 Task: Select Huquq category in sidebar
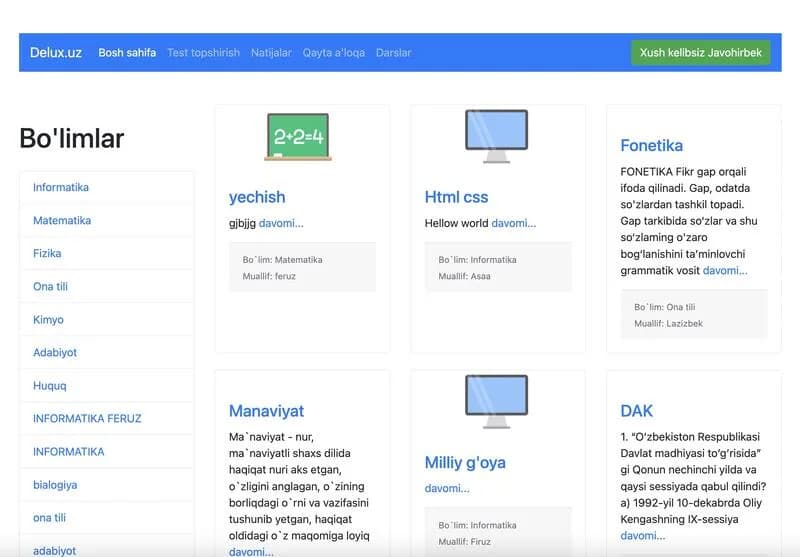(x=107, y=386)
